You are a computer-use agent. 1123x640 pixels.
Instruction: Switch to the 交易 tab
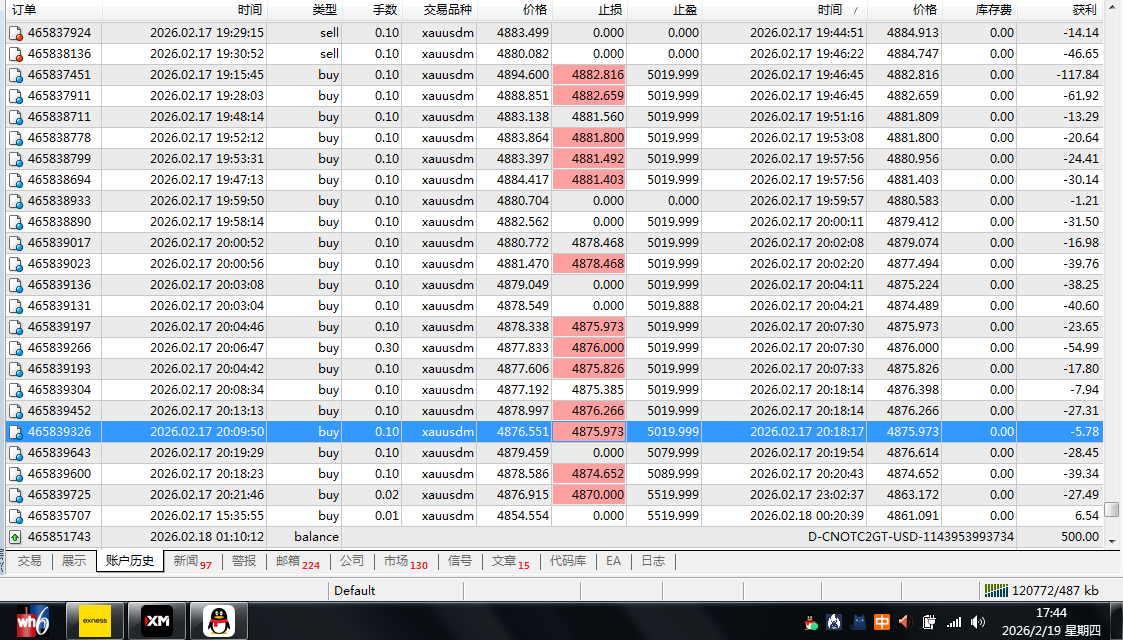click(x=29, y=561)
